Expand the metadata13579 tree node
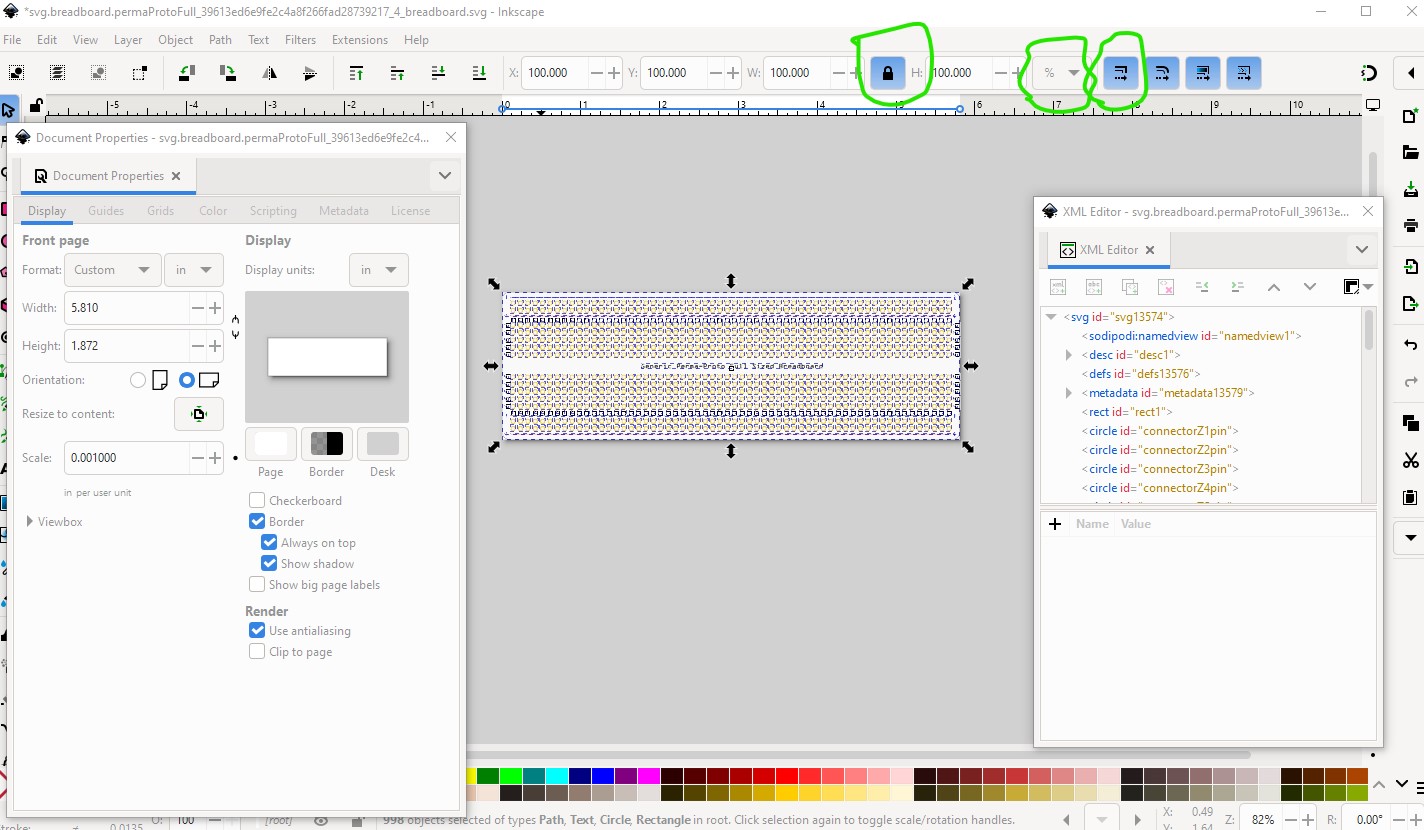1424x830 pixels. click(x=1069, y=393)
